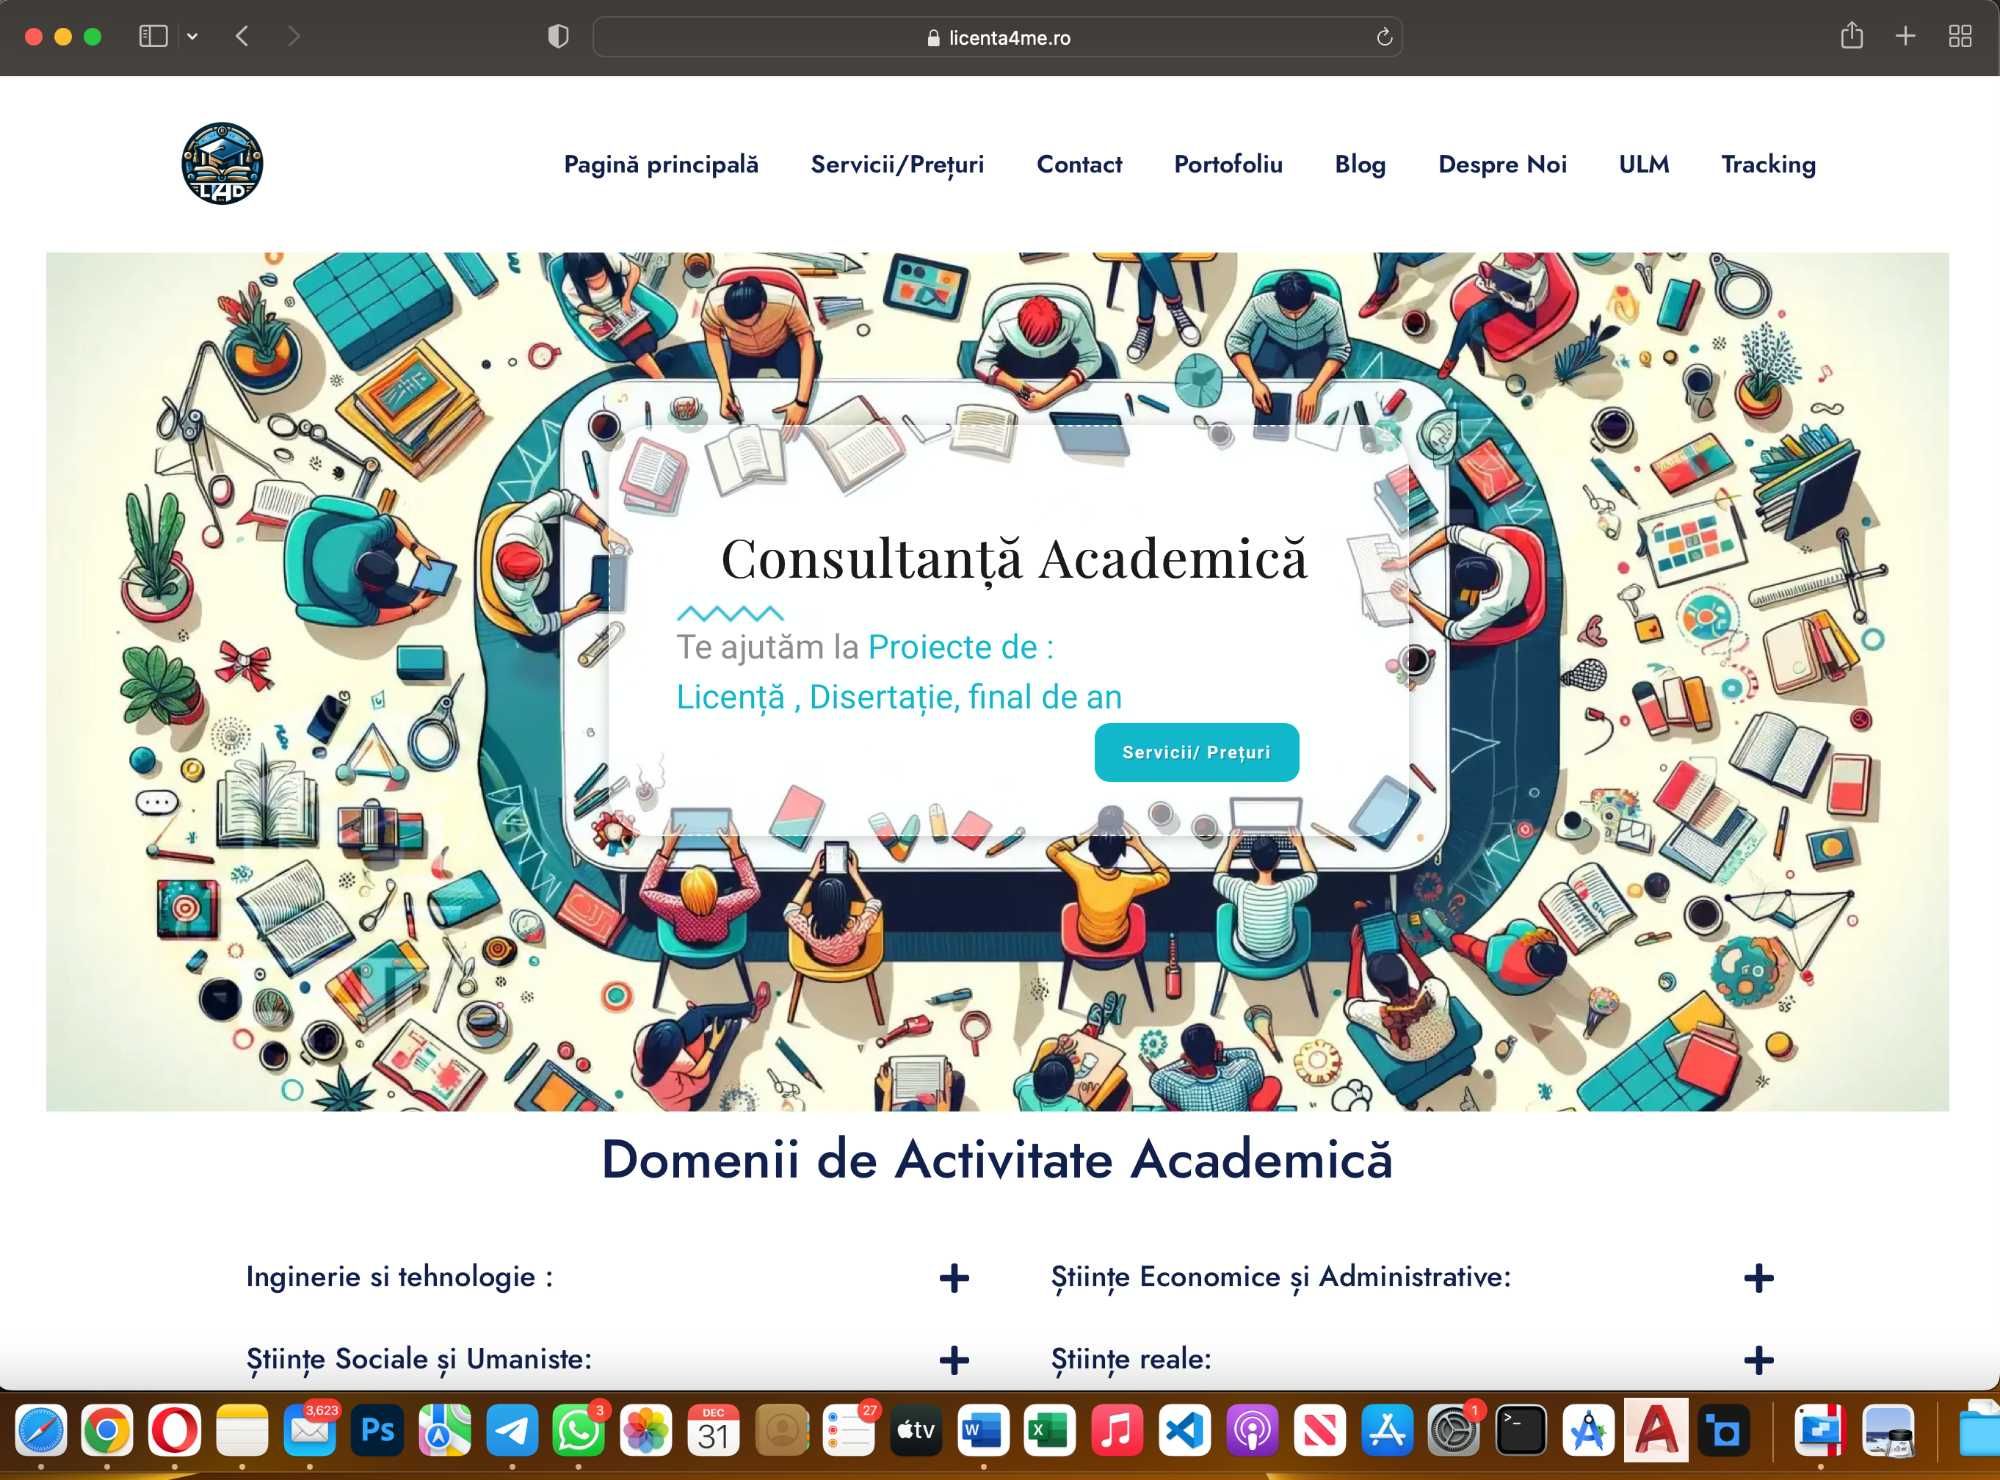2000x1480 pixels.
Task: Click the Licență, Disertație, final de an text
Action: tap(899, 696)
